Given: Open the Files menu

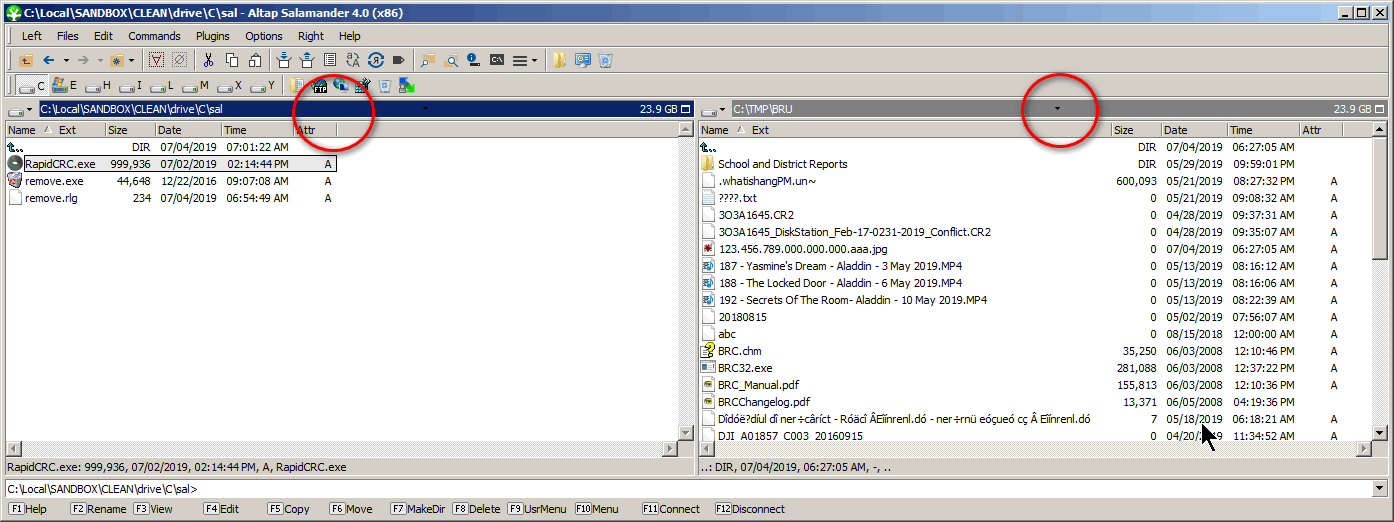Looking at the screenshot, I should click(68, 36).
